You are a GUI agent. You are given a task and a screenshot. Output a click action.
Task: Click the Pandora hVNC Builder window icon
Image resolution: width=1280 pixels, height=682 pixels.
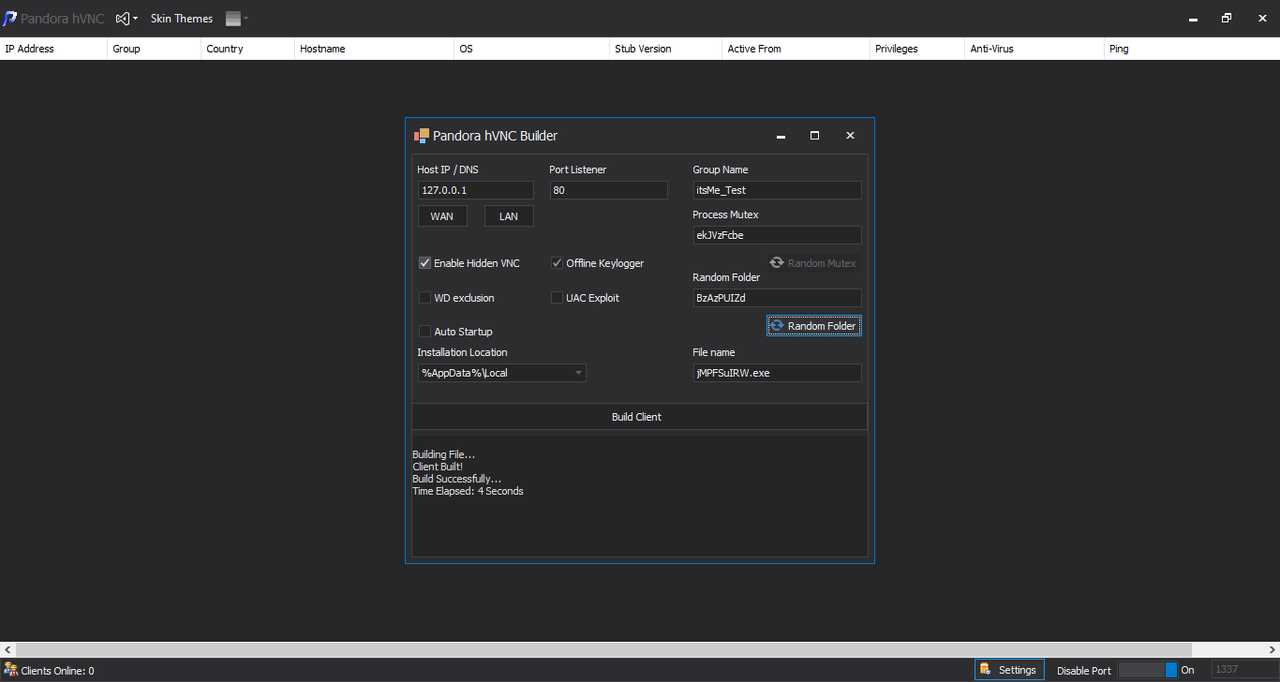[x=421, y=136]
